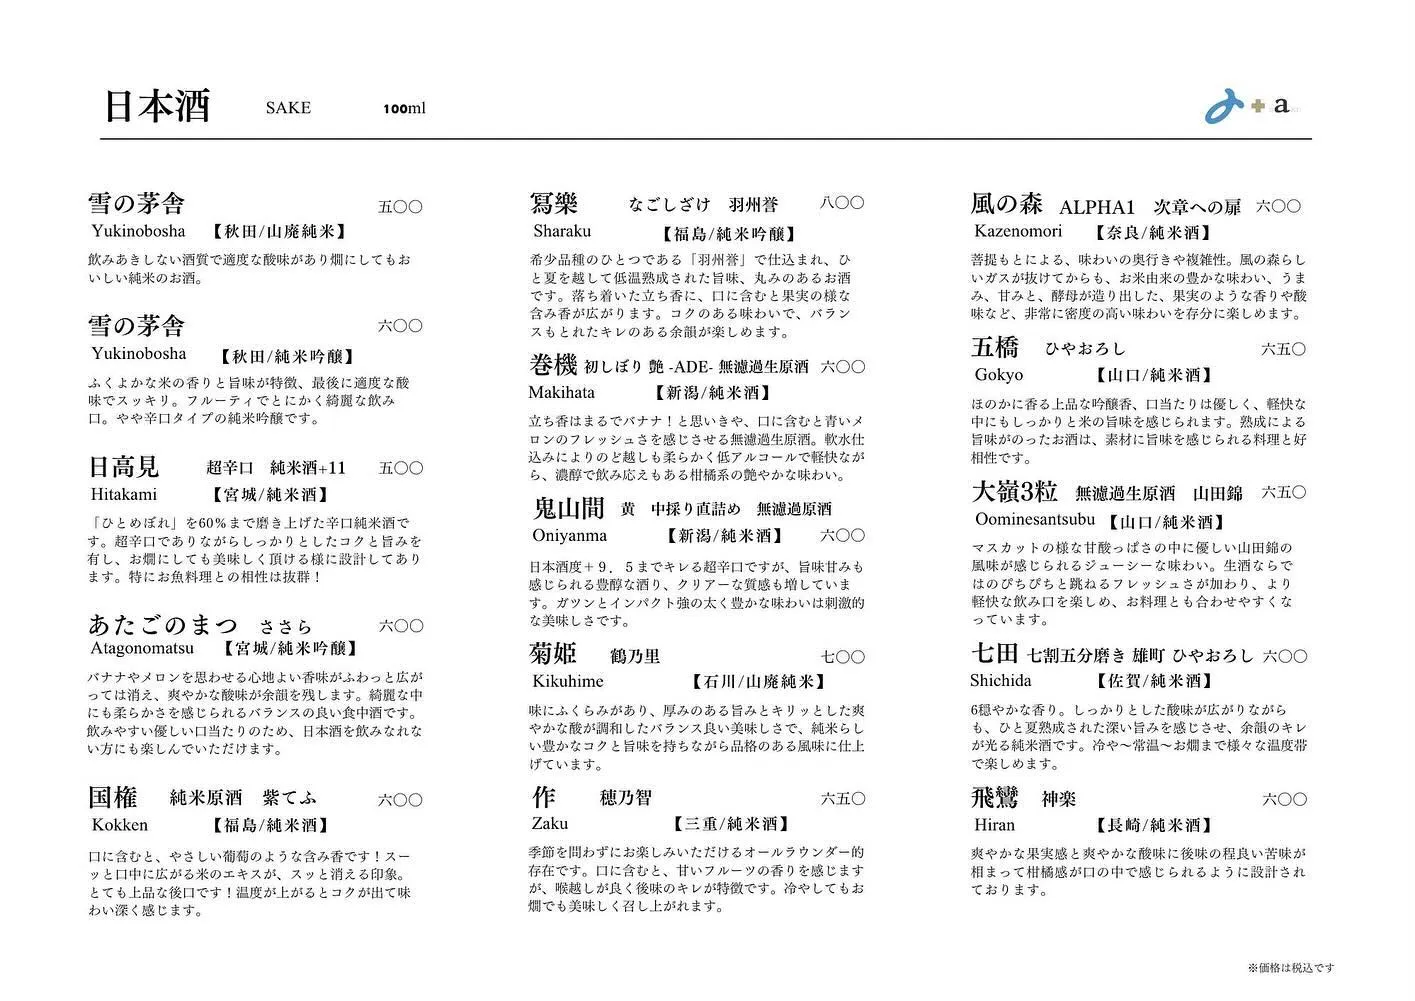1415x1001 pixels.
Task: Click the 鶴乃里 descriptor of 菊姫
Action: (635, 658)
